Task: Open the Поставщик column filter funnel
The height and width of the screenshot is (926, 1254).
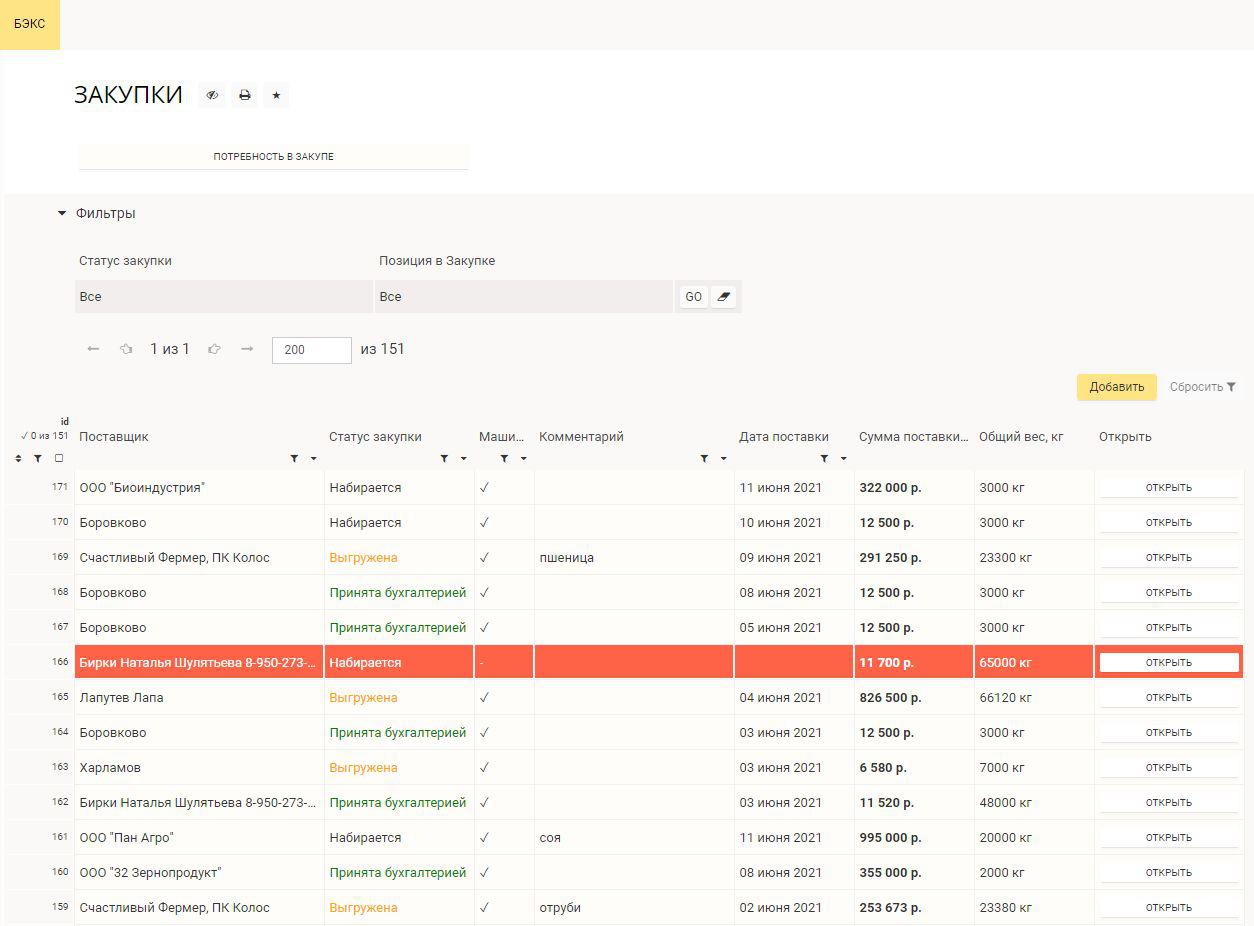Action: click(294, 458)
